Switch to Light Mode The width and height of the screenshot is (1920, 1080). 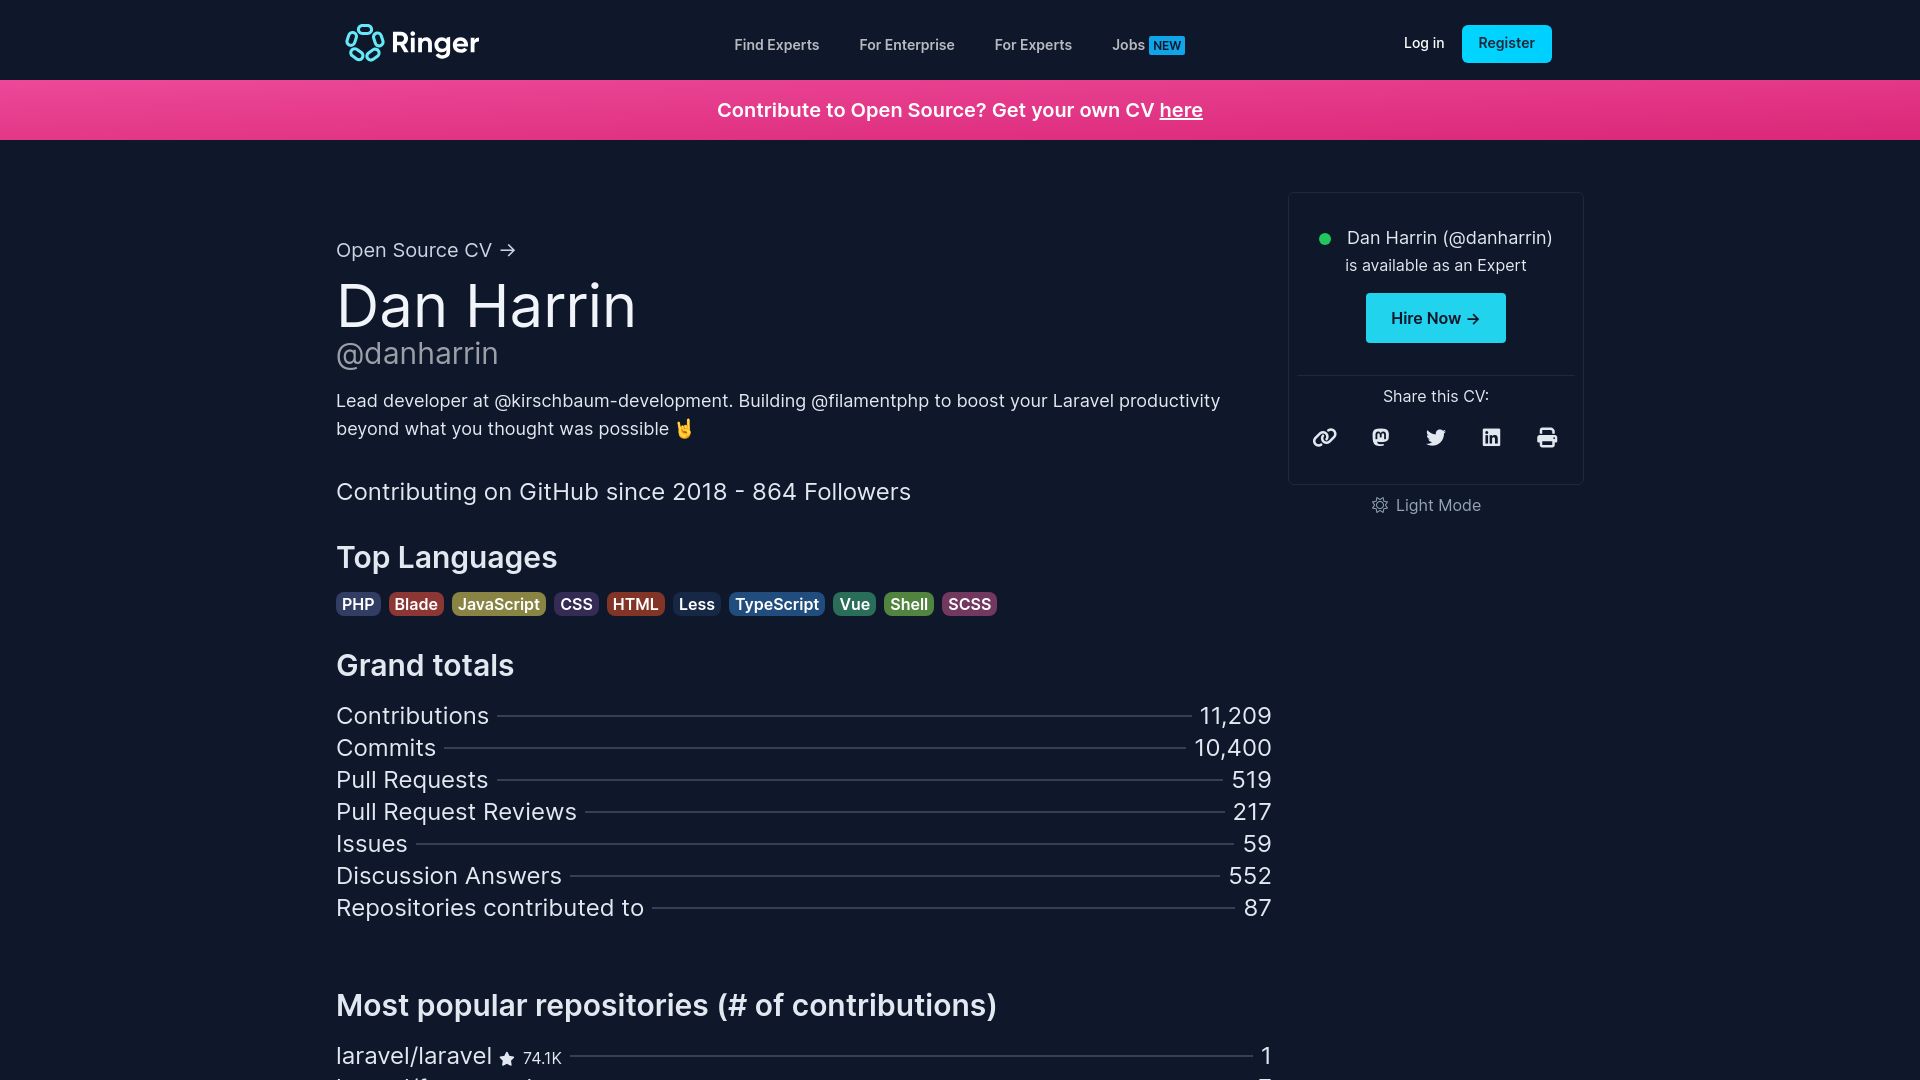click(1426, 505)
